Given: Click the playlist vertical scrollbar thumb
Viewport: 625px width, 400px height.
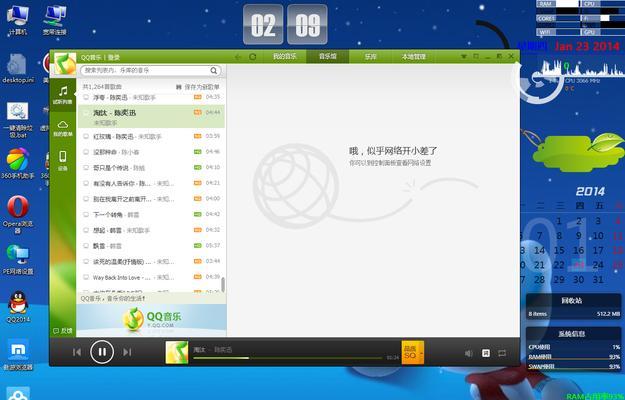Looking at the screenshot, I should (223, 284).
